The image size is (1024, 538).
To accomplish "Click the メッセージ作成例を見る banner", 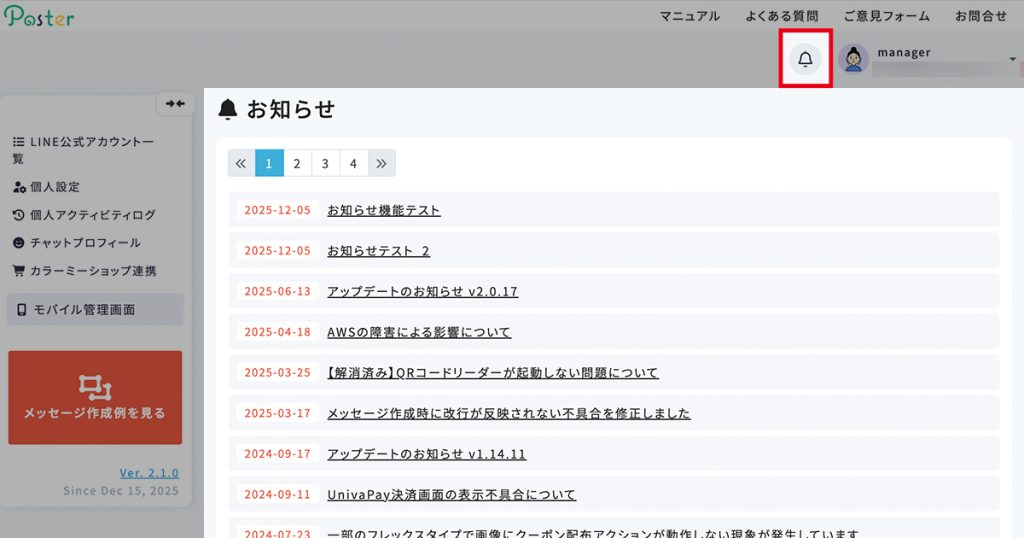I will pyautogui.click(x=95, y=397).
